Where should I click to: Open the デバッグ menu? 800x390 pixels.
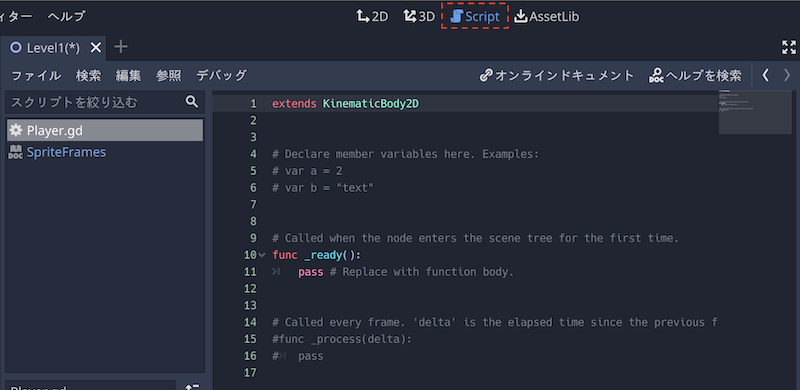[x=221, y=76]
